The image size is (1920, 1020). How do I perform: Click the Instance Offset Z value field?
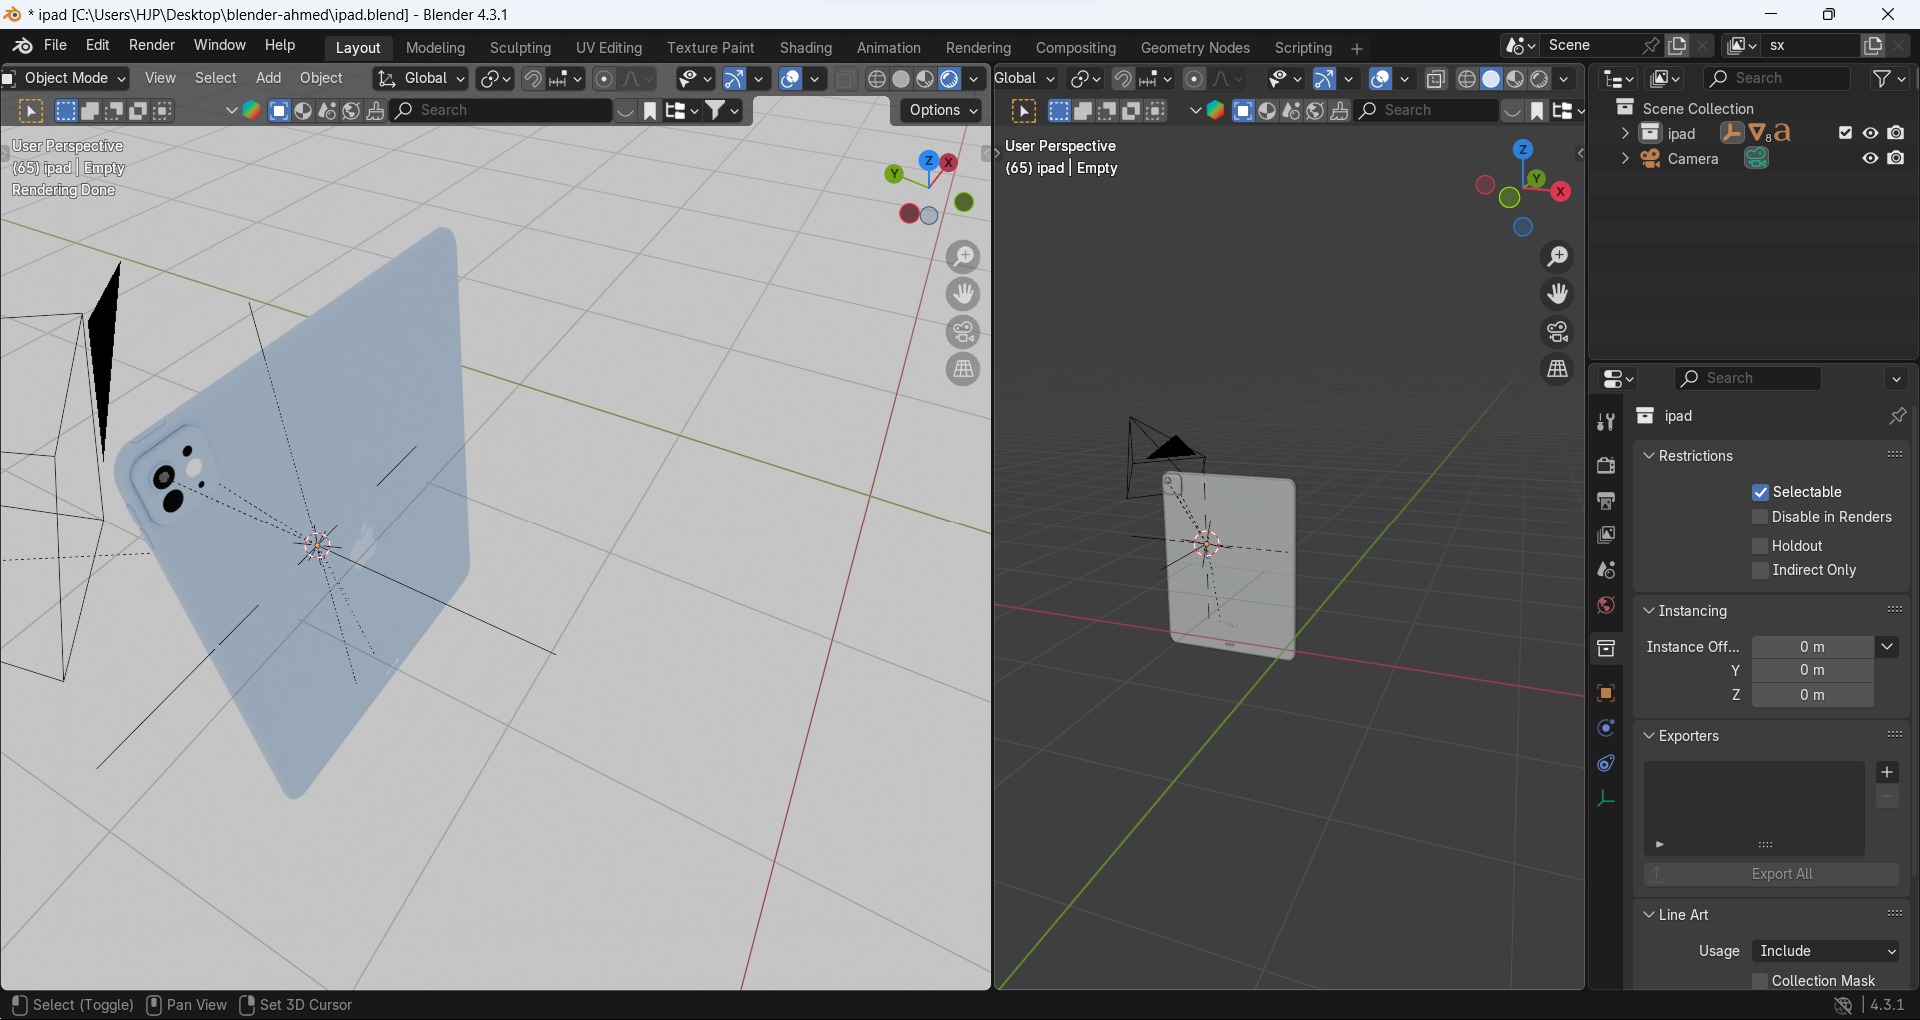coord(1813,696)
